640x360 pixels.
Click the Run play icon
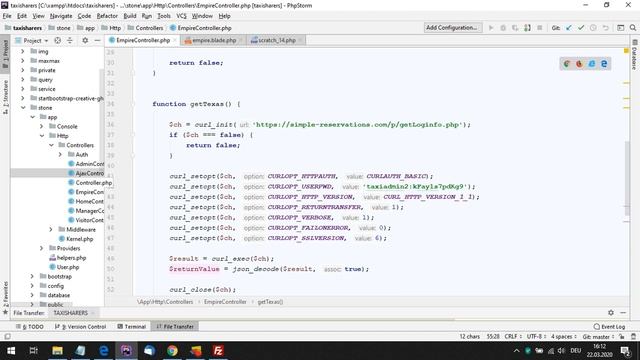pos(491,28)
